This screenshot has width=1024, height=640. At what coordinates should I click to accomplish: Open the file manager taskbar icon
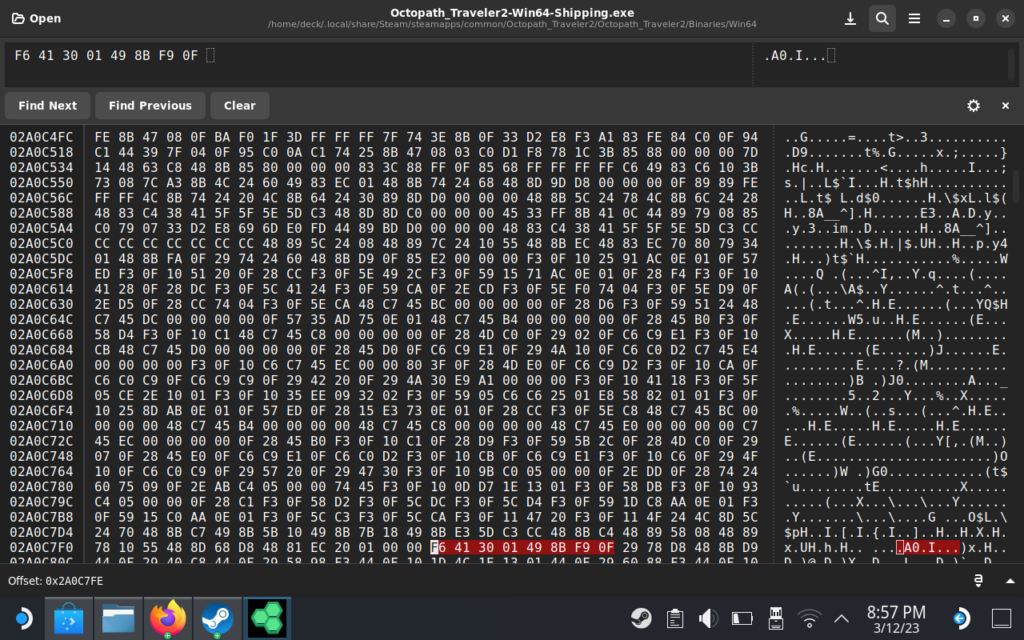point(118,618)
